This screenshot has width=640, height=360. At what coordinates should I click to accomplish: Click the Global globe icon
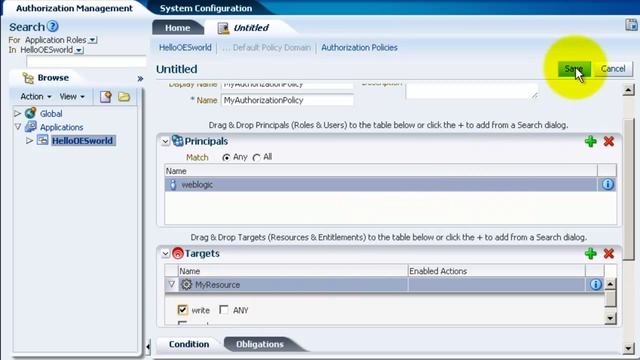click(x=30, y=113)
